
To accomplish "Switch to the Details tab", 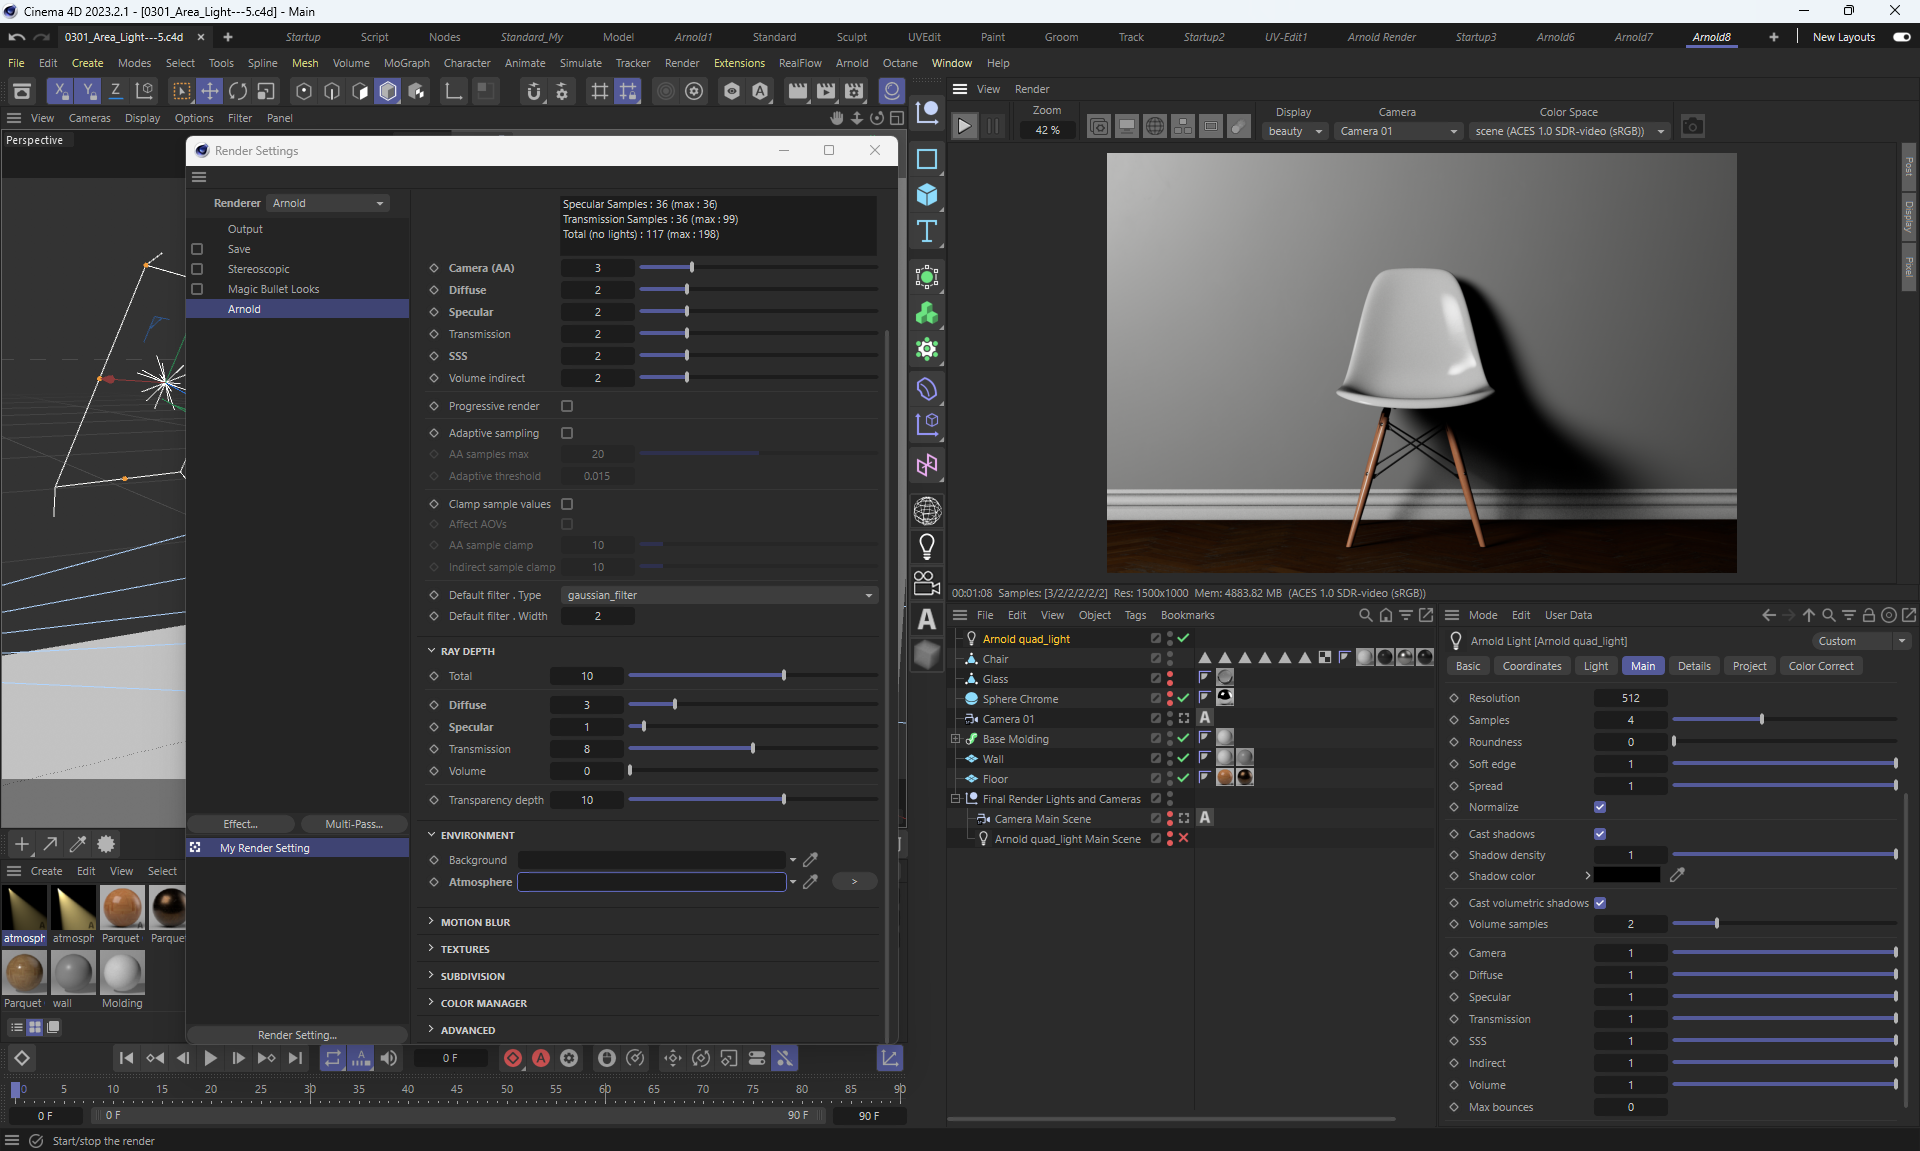I will [1694, 666].
